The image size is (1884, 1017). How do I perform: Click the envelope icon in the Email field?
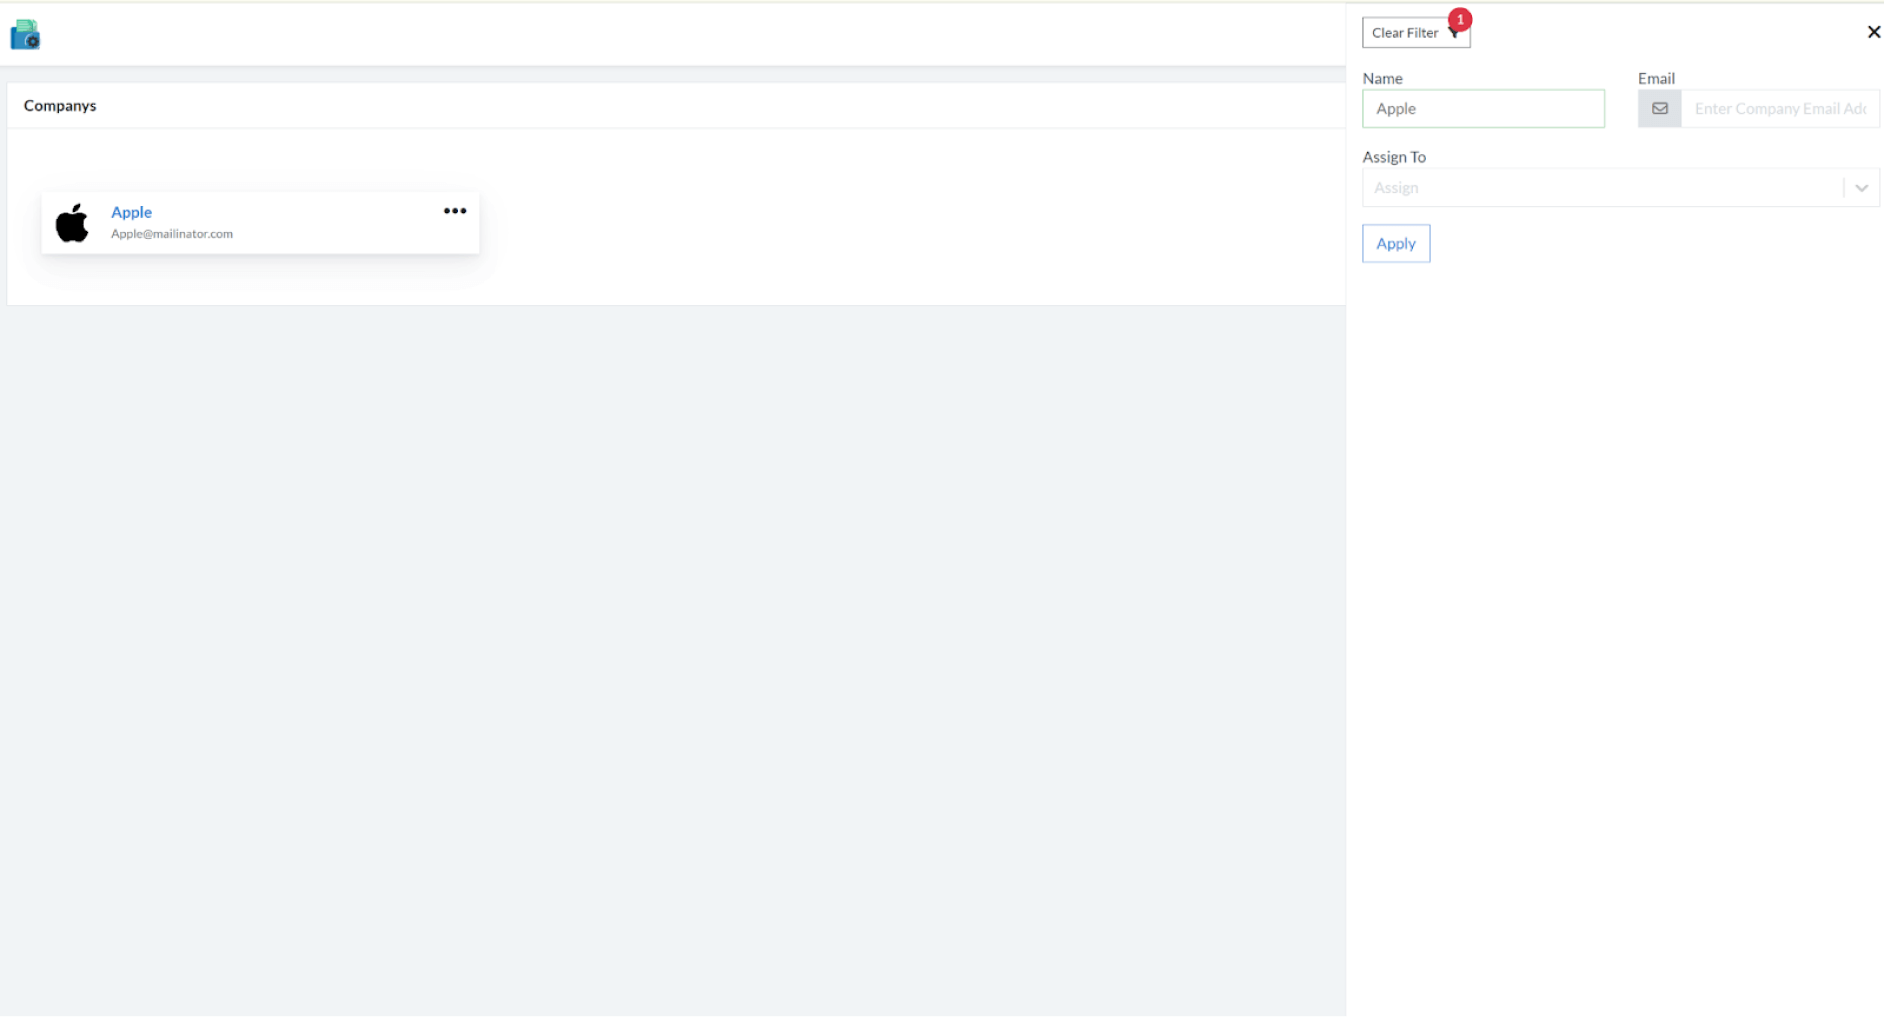(1659, 108)
